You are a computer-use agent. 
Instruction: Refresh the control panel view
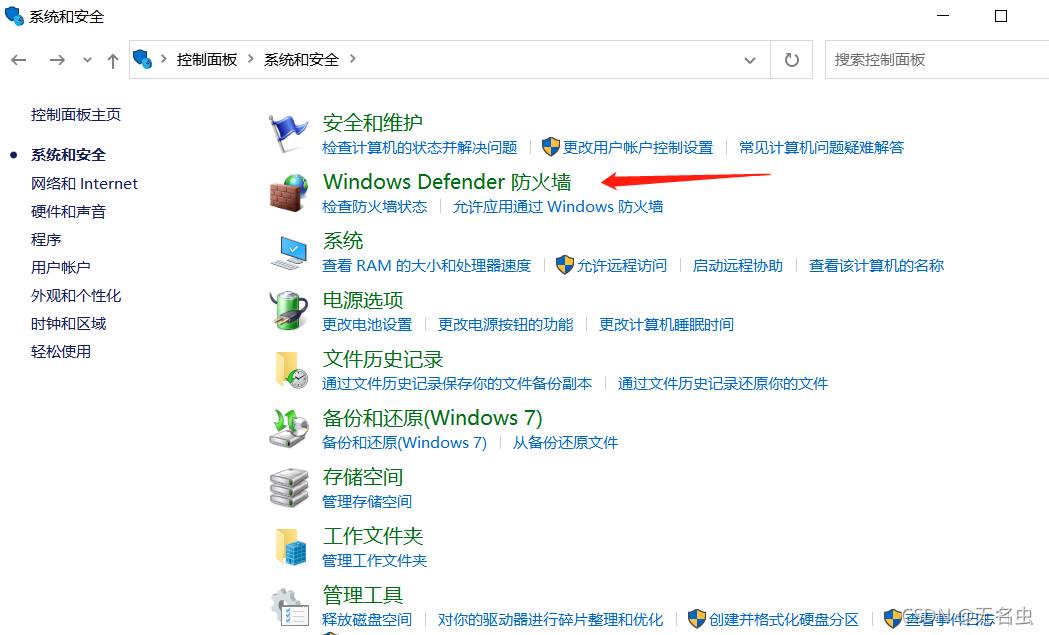pyautogui.click(x=791, y=60)
